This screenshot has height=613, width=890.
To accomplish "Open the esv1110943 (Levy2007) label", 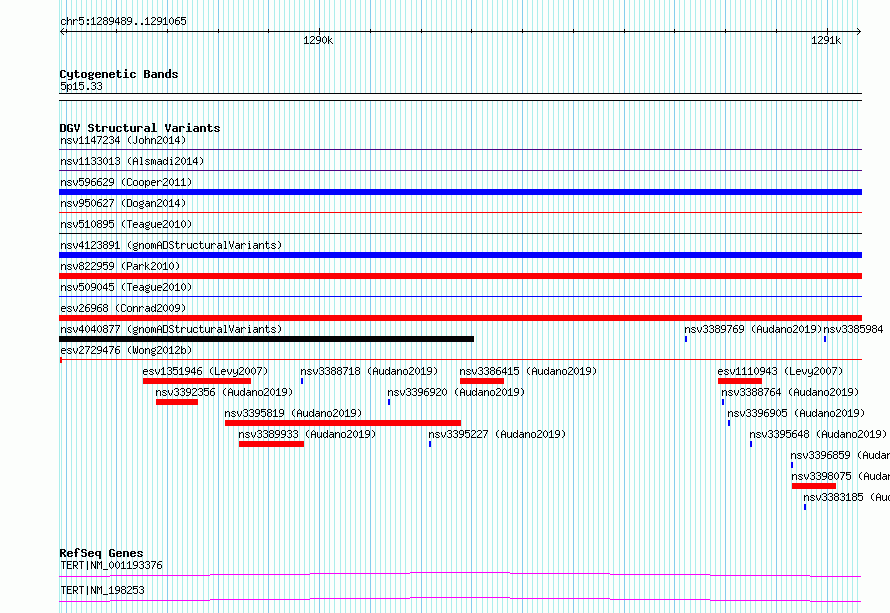I will click(x=780, y=371).
